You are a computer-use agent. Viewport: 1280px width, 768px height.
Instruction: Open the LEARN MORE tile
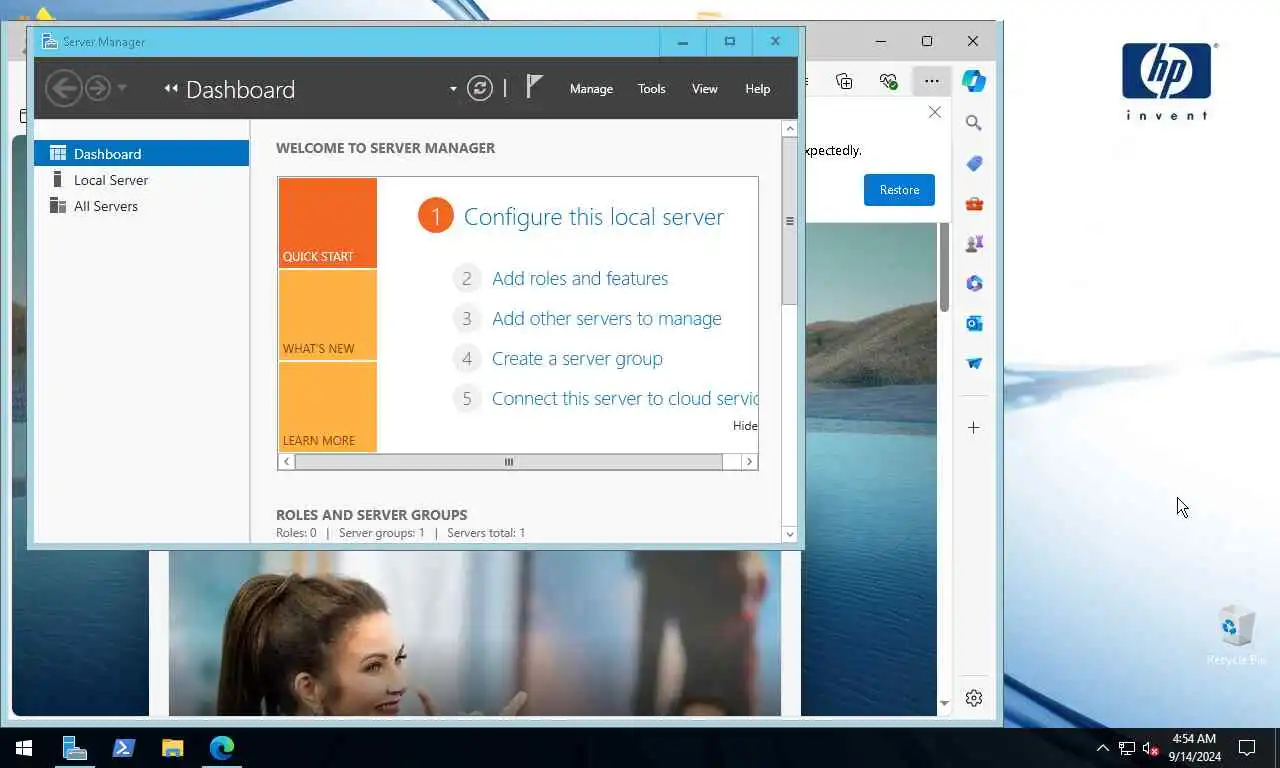(328, 407)
